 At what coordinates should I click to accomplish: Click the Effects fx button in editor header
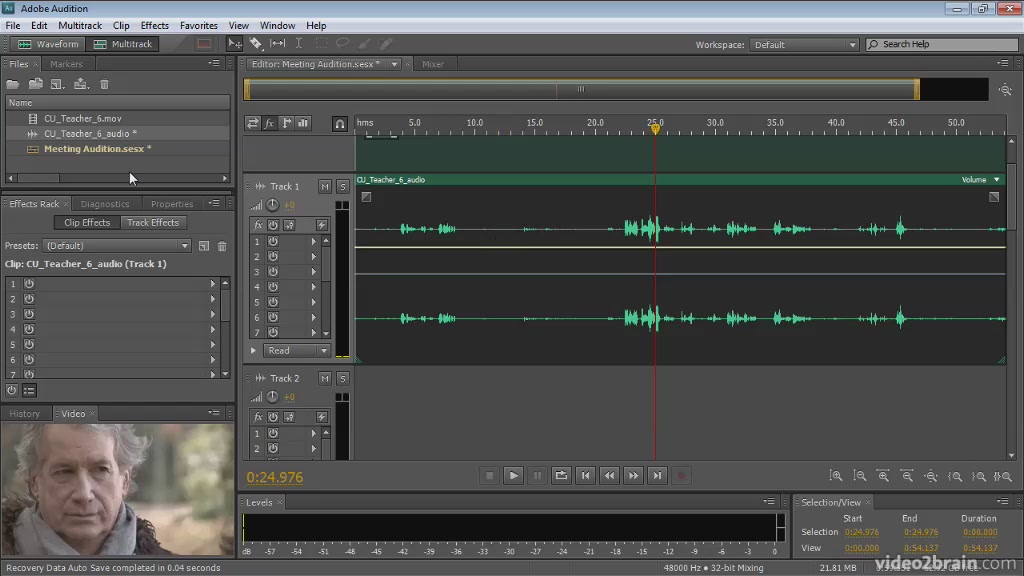pos(269,123)
